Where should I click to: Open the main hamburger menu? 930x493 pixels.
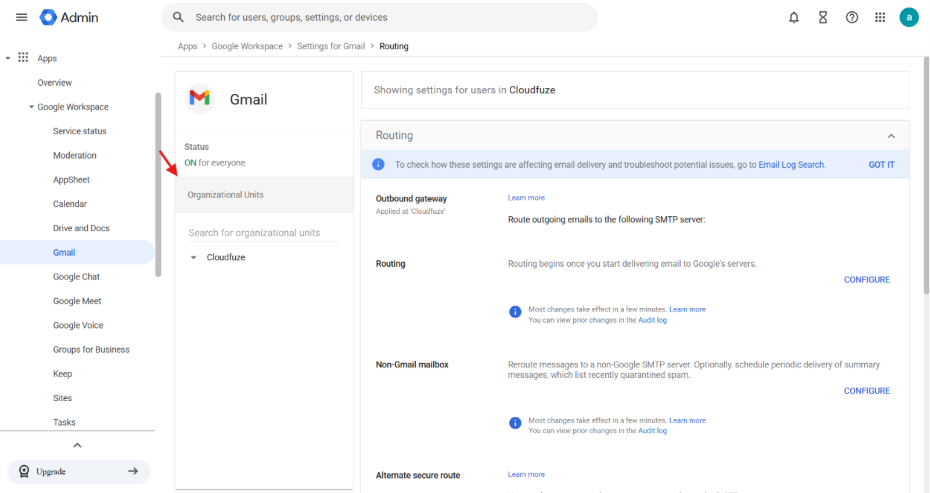coord(21,17)
